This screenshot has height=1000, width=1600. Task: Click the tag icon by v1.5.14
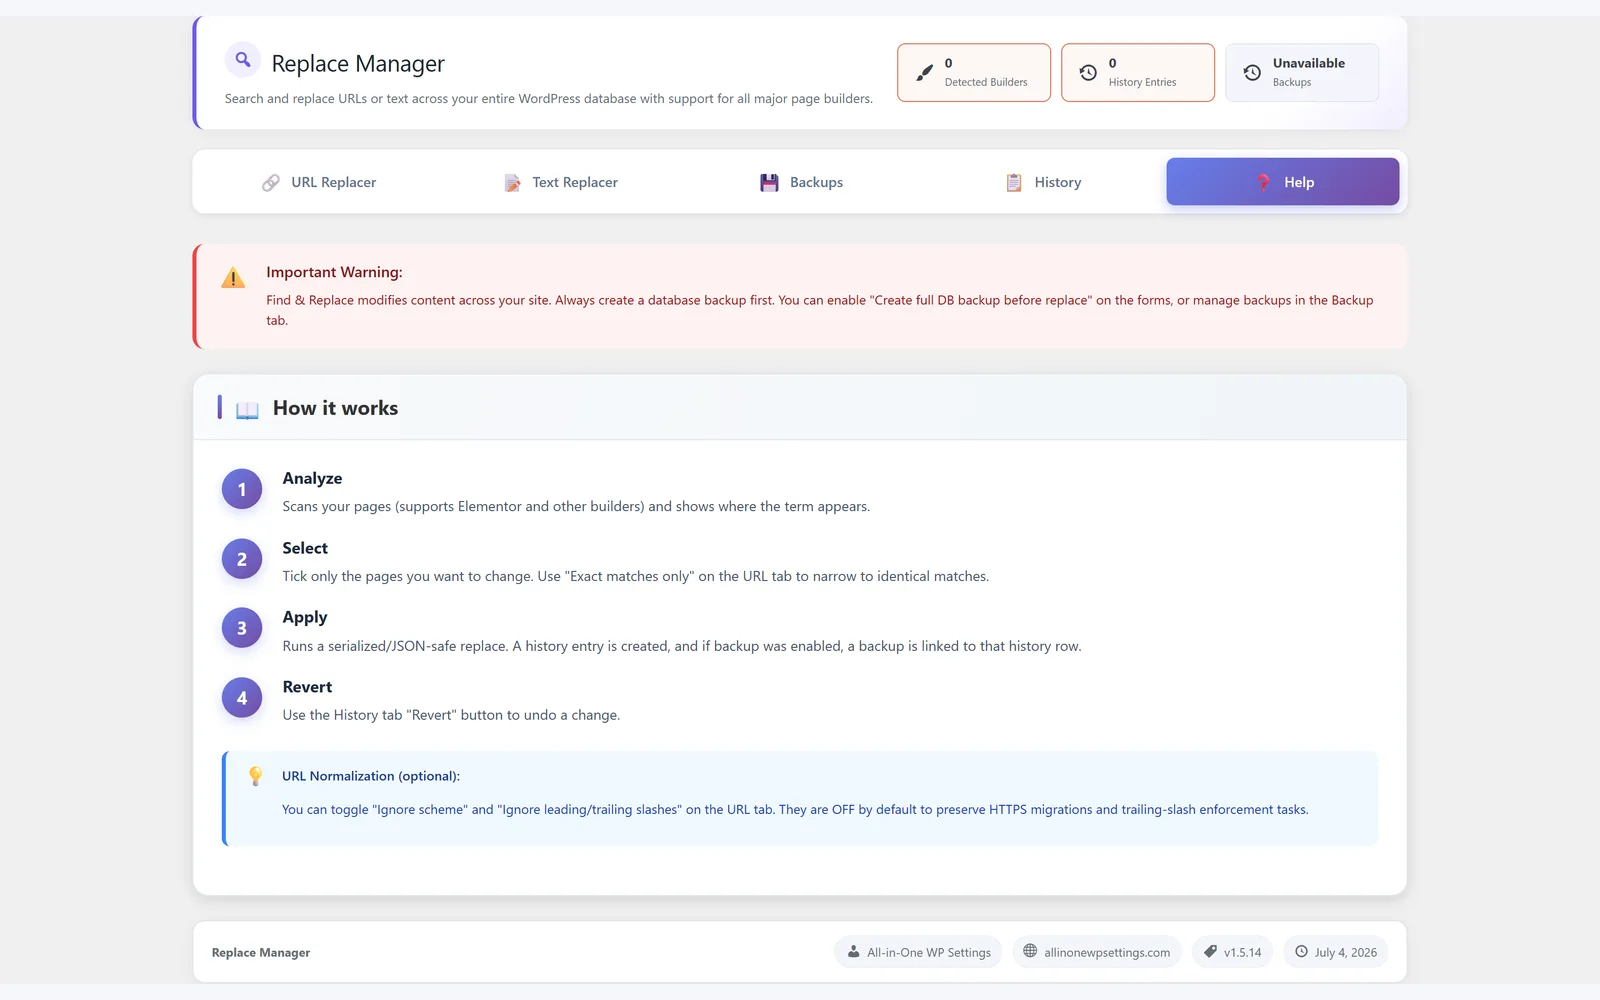click(x=1210, y=952)
